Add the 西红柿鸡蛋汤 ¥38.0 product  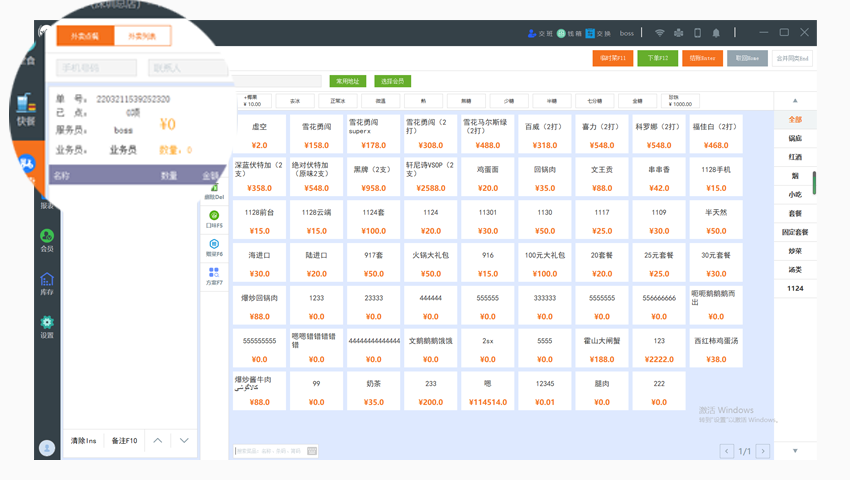(716, 348)
